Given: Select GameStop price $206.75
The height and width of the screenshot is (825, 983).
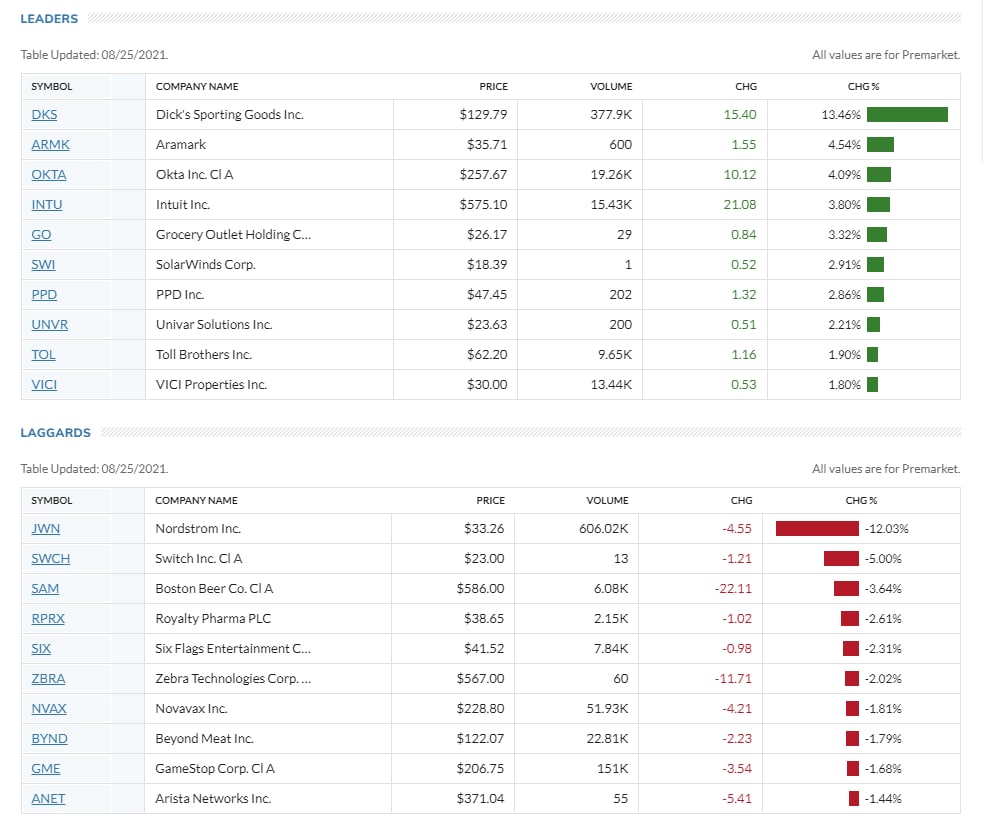Looking at the screenshot, I should [x=480, y=769].
